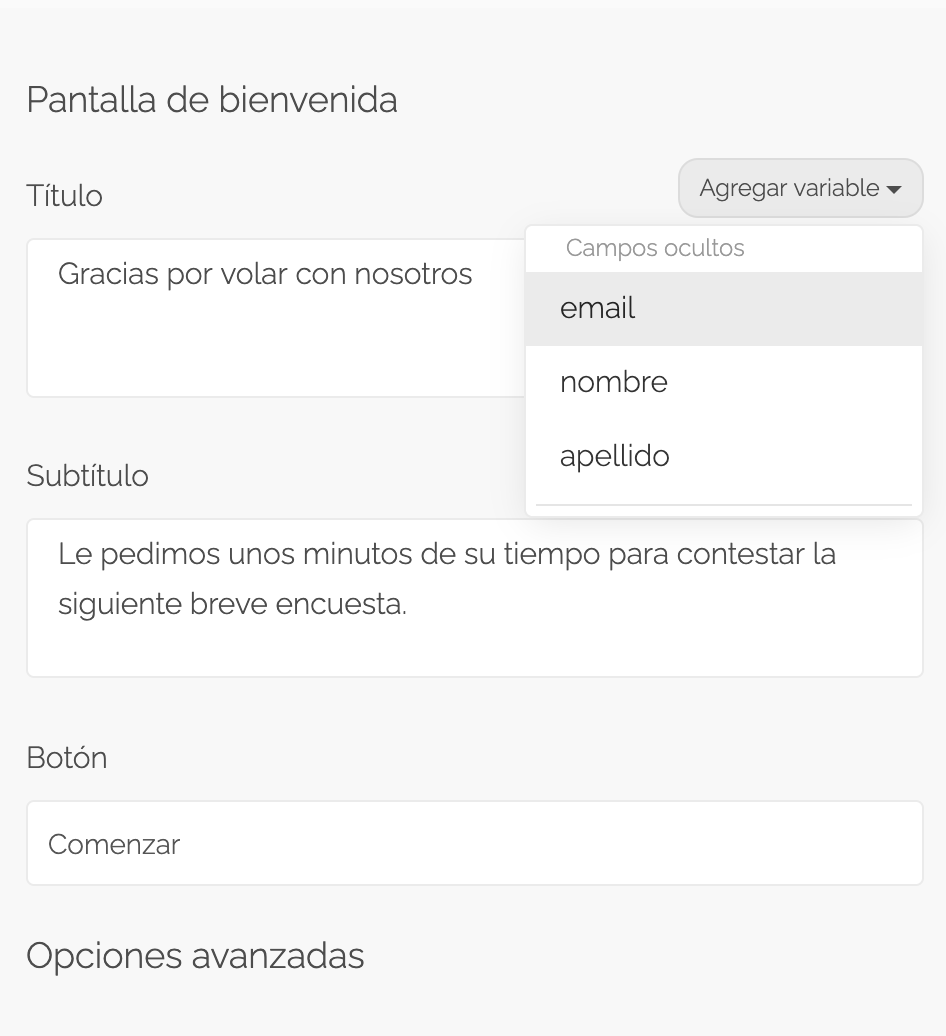Place cursor after siguiente breve encuesta
This screenshot has width=946, height=1036.
coord(408,604)
